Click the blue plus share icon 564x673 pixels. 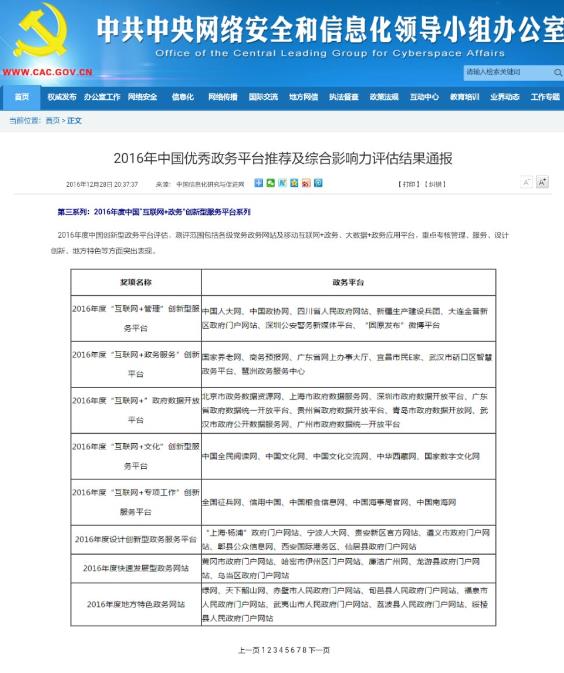coord(258,183)
